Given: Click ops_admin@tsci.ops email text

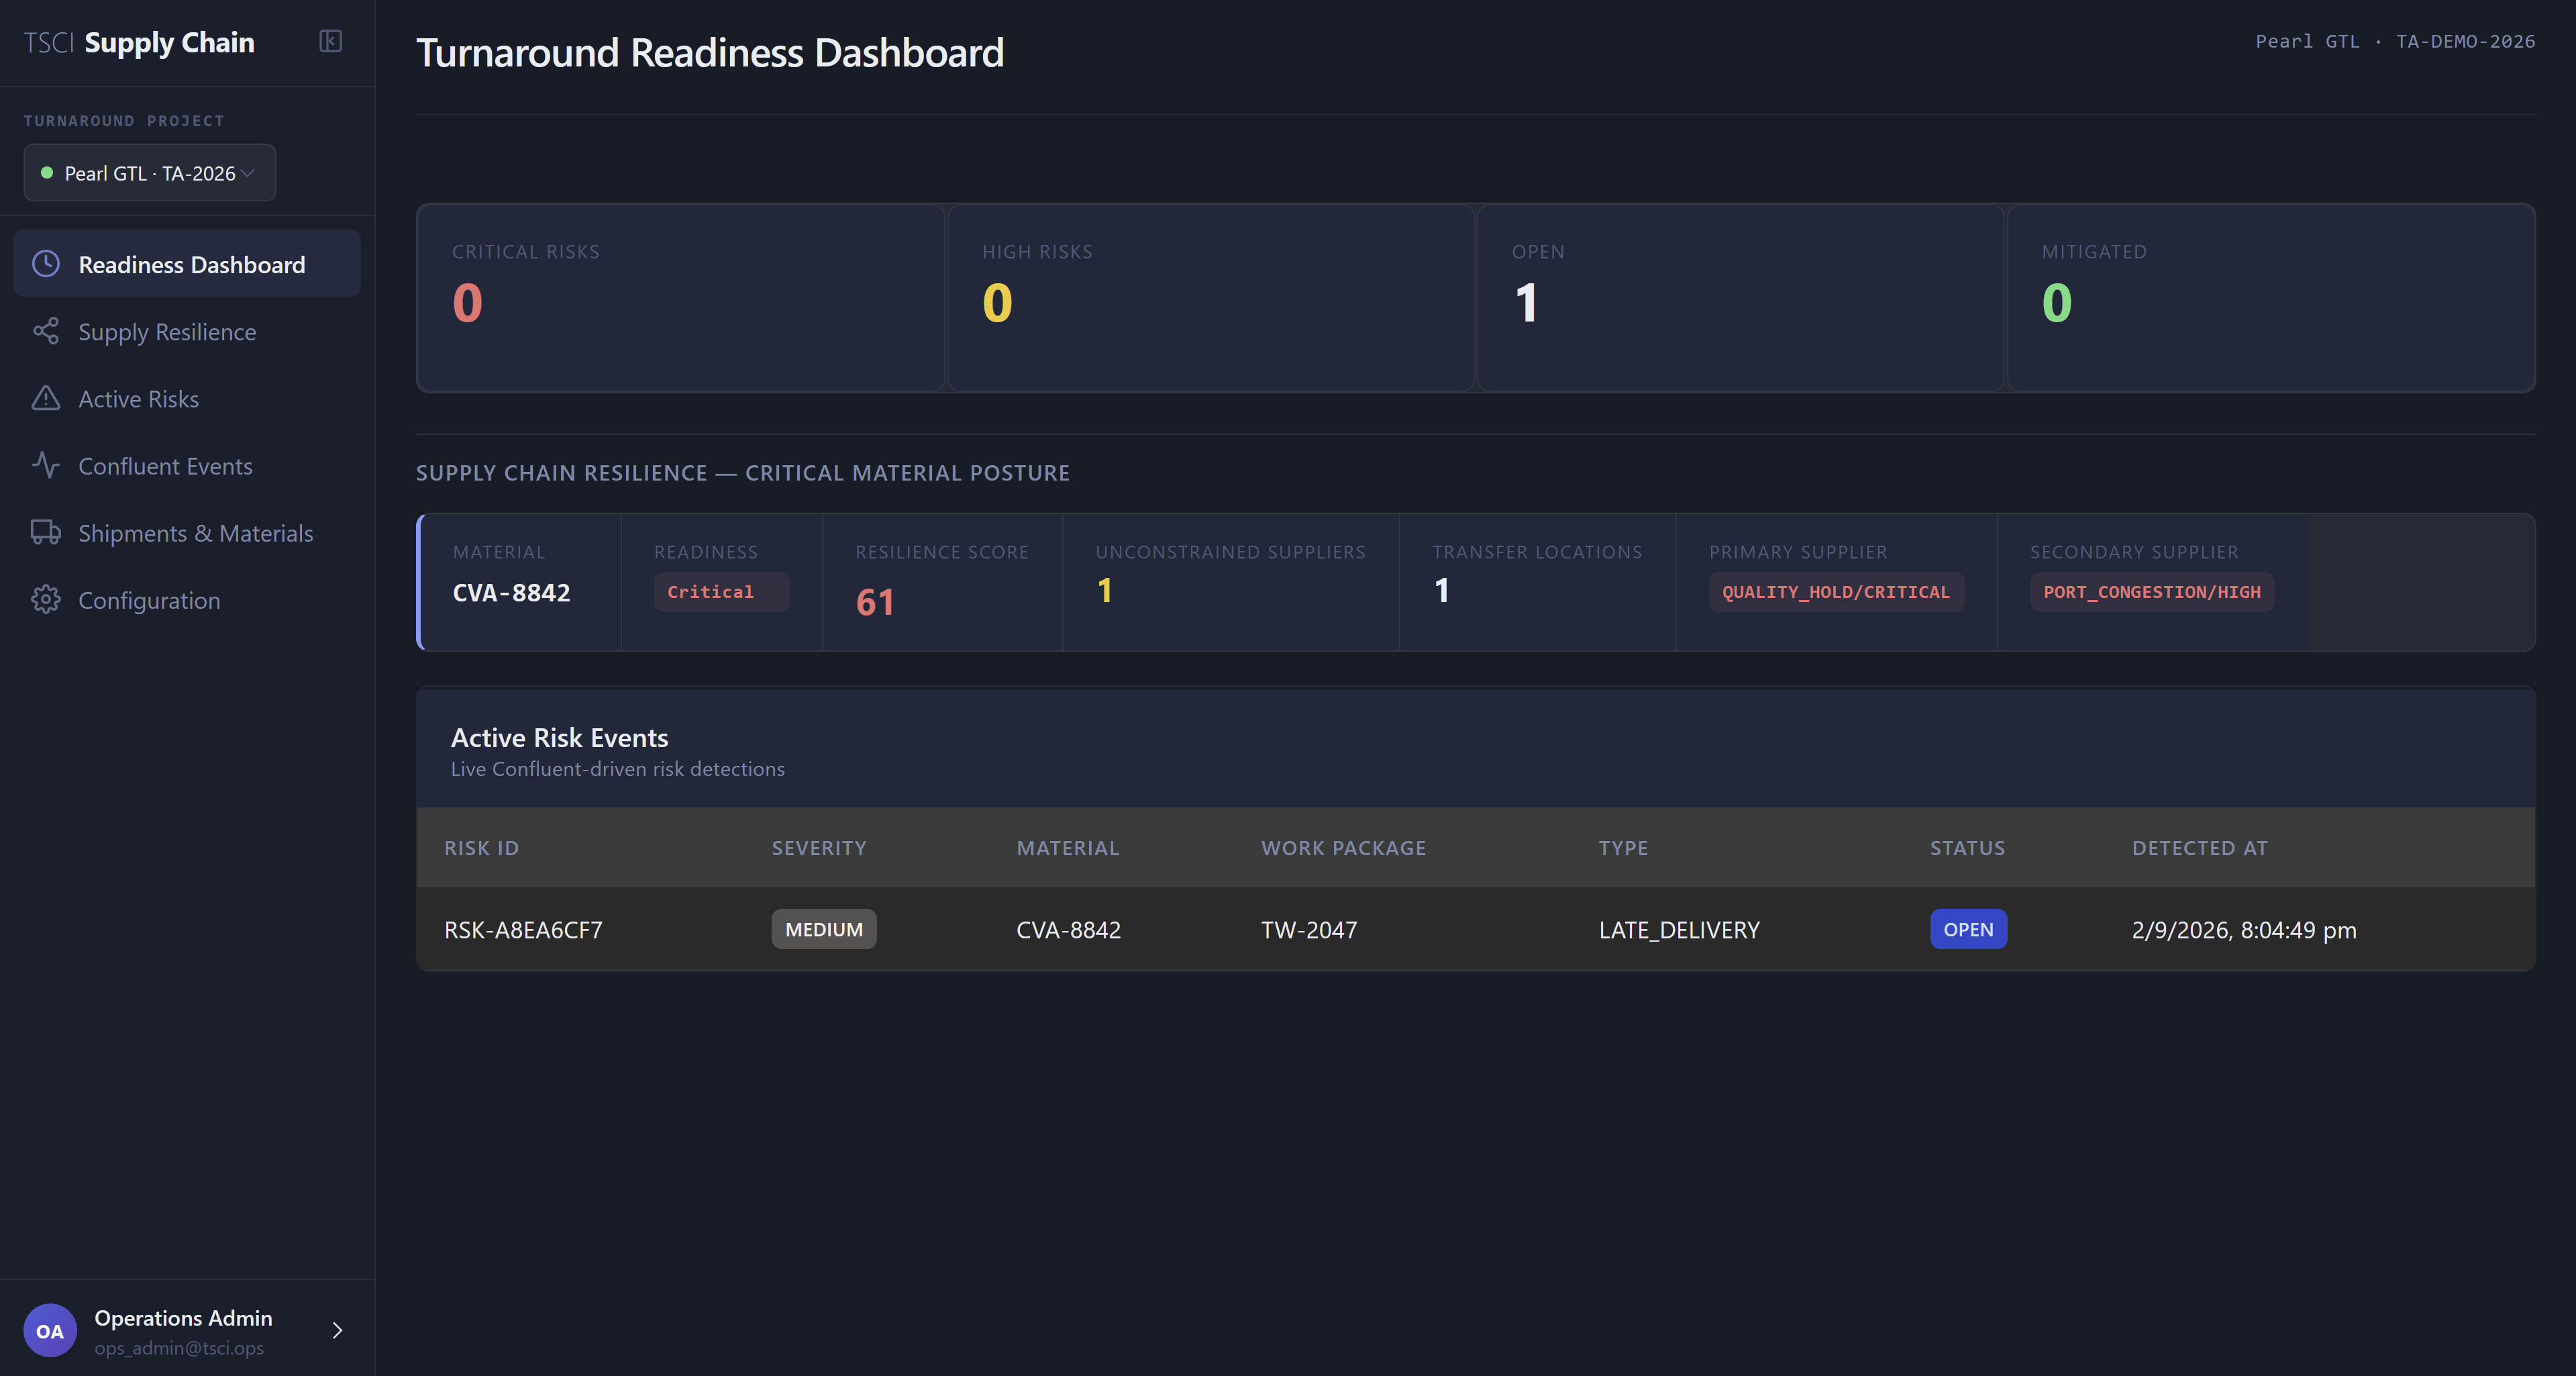Looking at the screenshot, I should [179, 1348].
